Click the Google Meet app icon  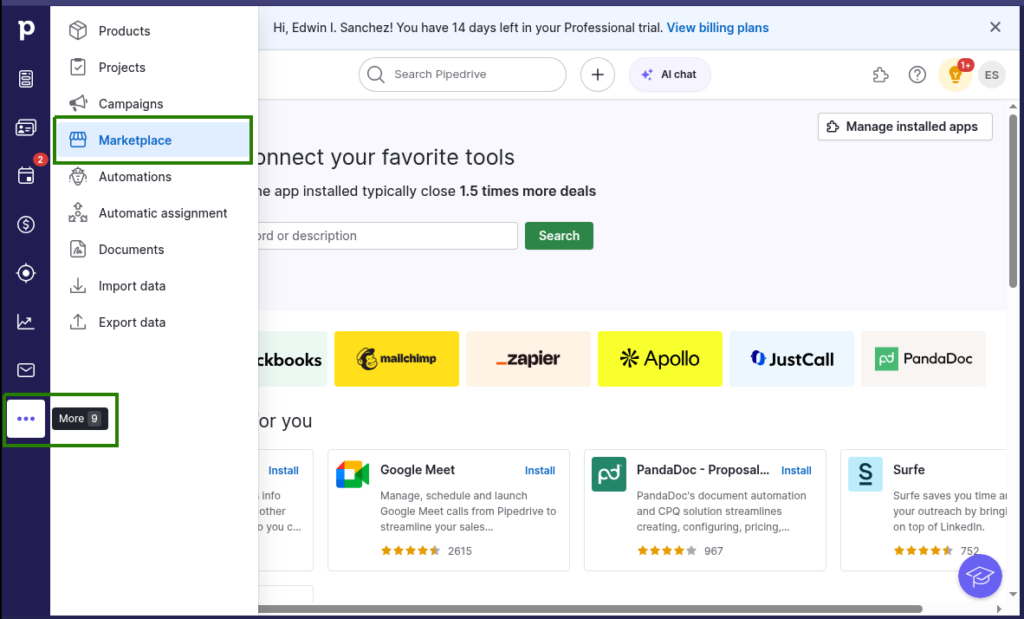tap(353, 475)
